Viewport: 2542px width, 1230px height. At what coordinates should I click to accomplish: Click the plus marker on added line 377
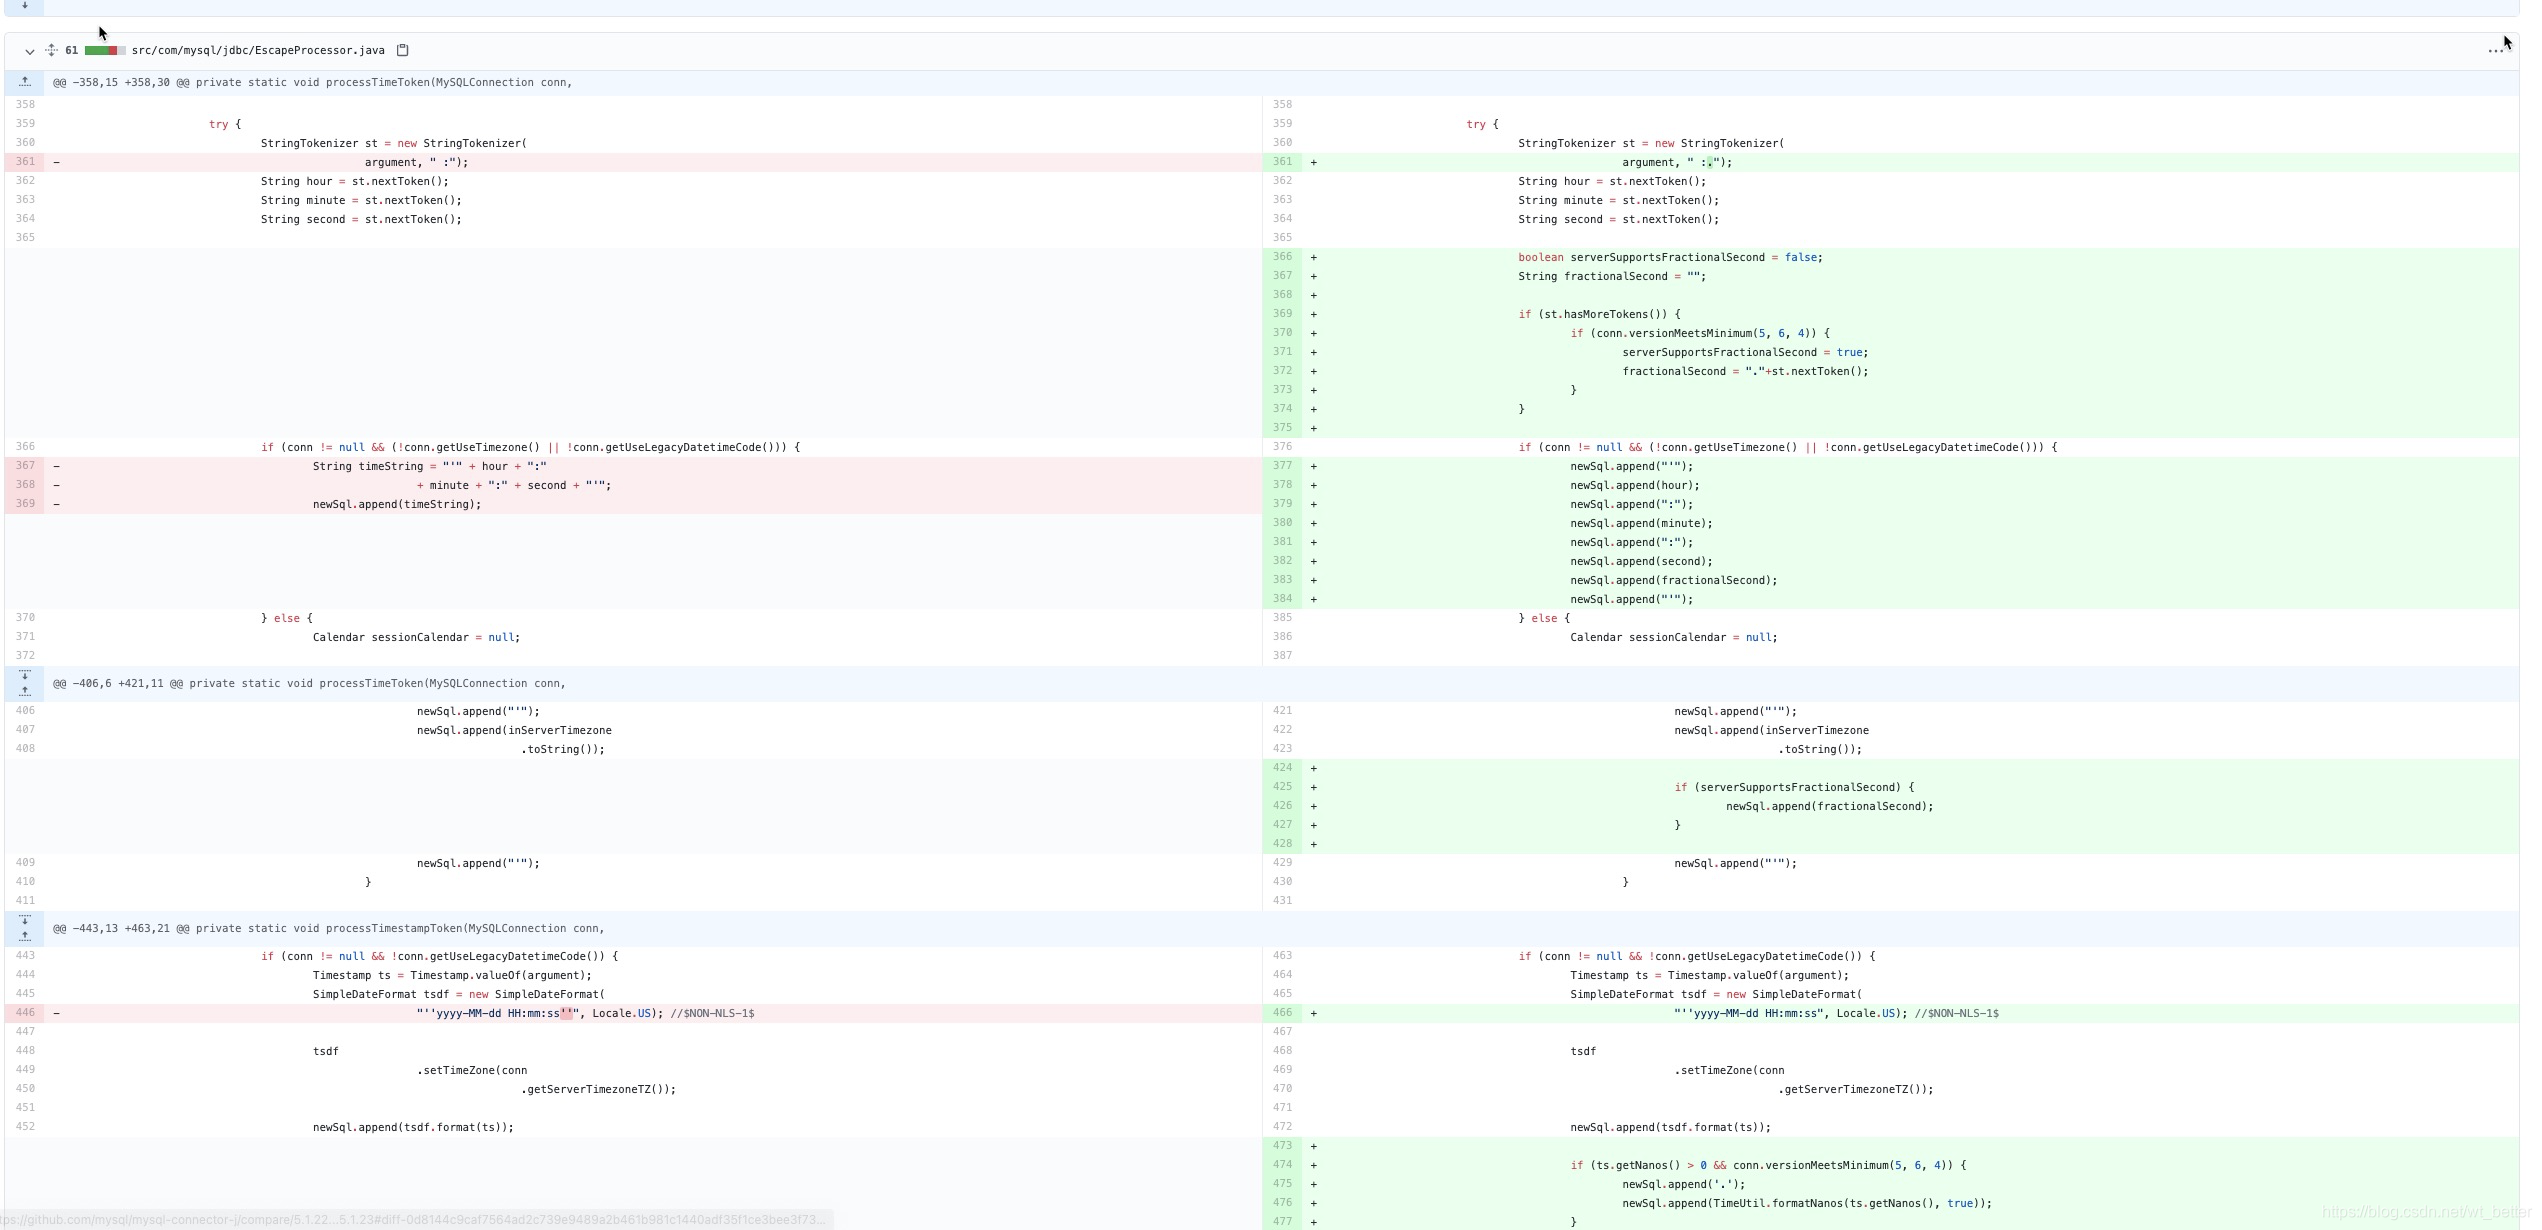(x=1313, y=466)
